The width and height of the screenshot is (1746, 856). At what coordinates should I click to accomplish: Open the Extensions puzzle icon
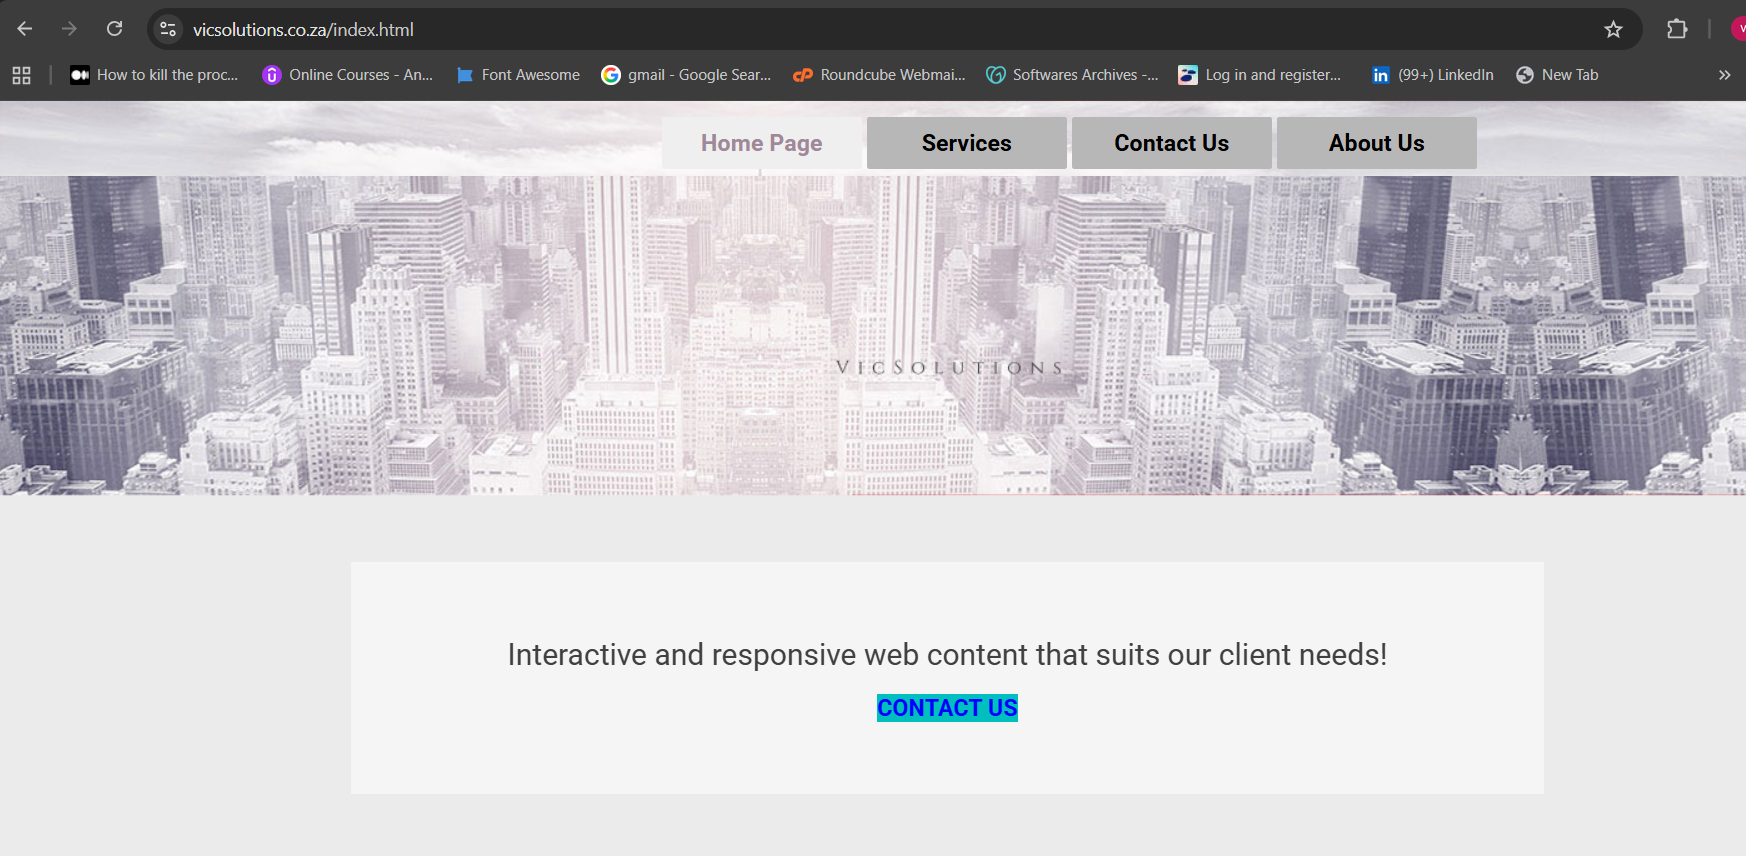(x=1677, y=29)
